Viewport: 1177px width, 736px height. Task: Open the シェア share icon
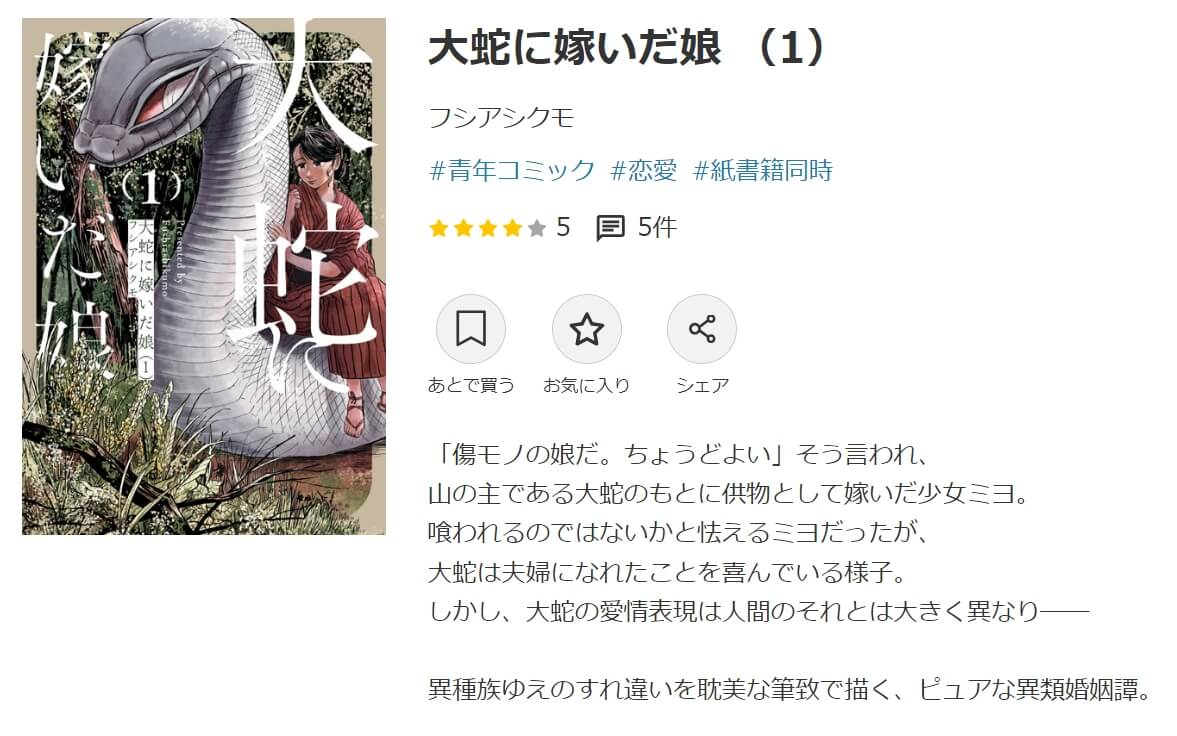tap(702, 329)
